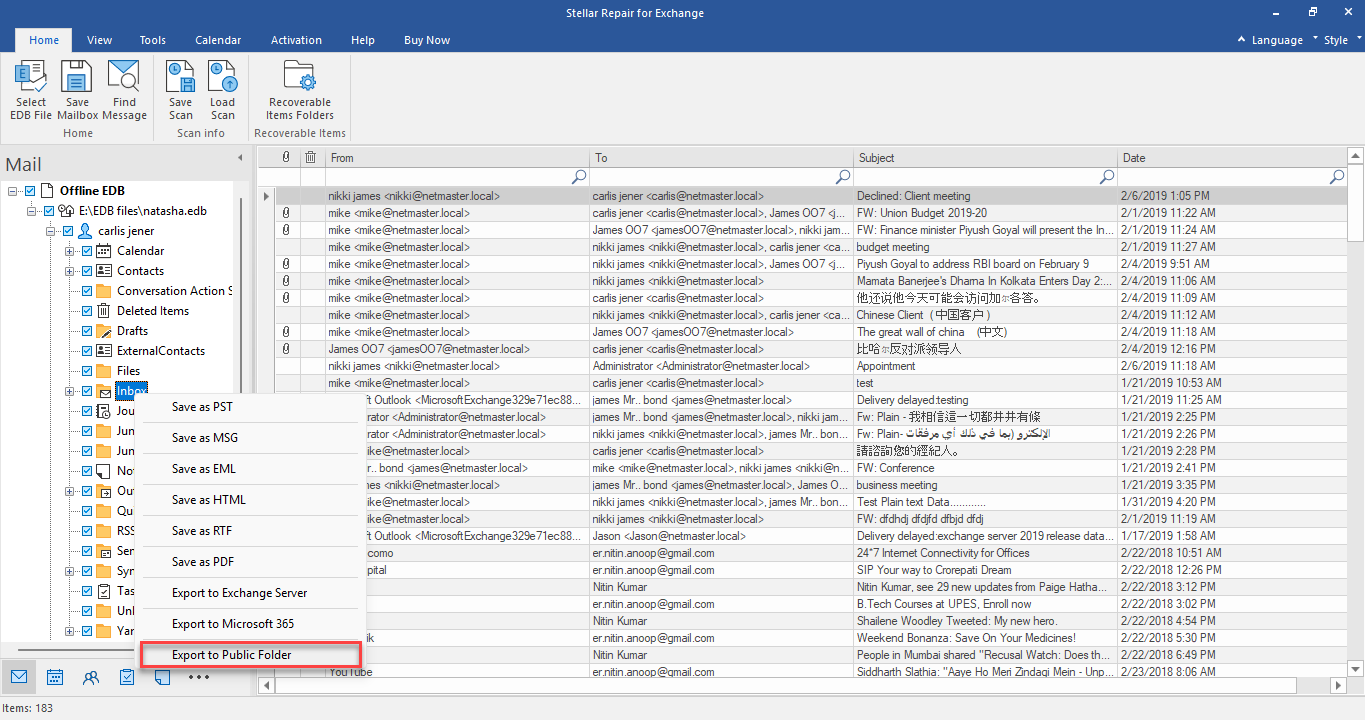Click the ExternalContacts folder icon
Viewport: 1365px width, 720px height.
(x=103, y=351)
